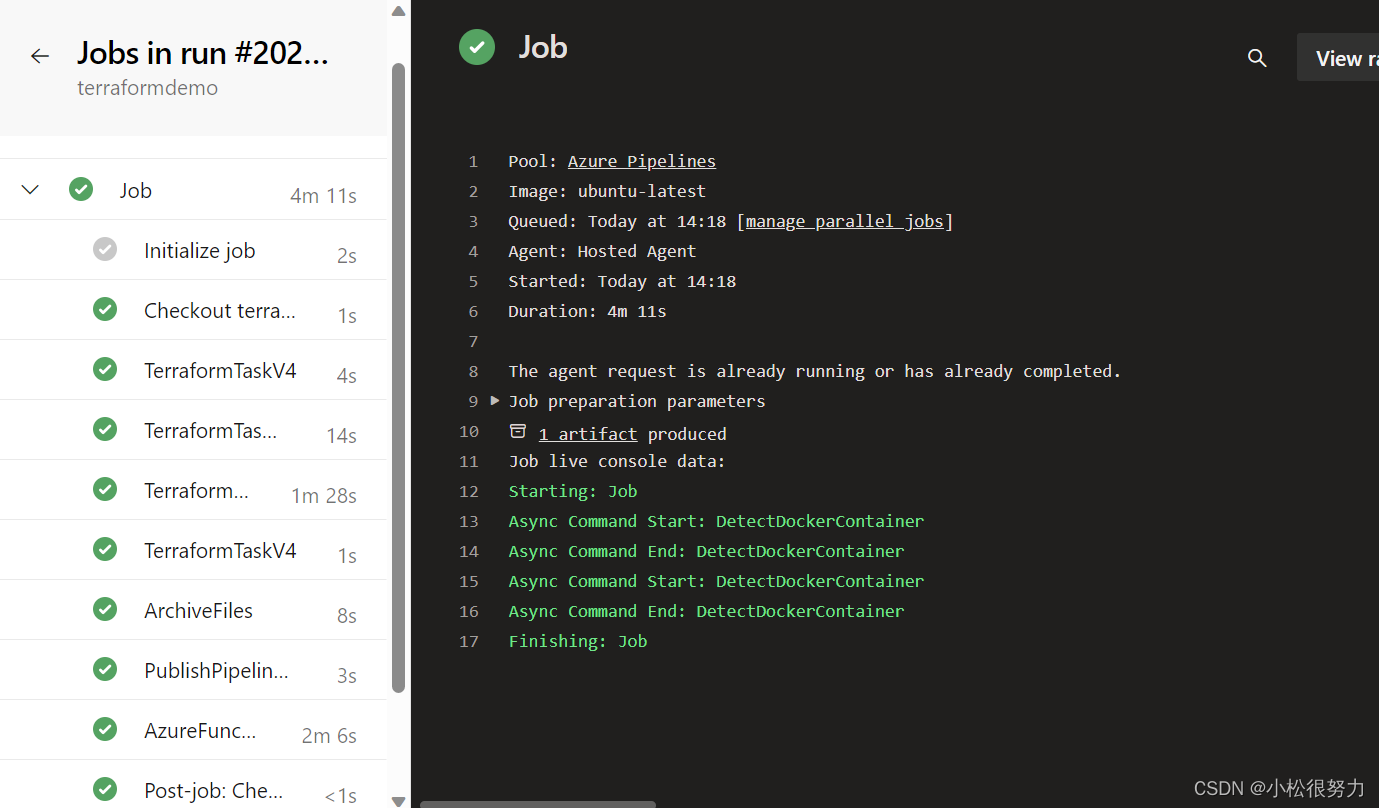Open the 1 artifact link
The image size is (1379, 808).
[x=588, y=434]
